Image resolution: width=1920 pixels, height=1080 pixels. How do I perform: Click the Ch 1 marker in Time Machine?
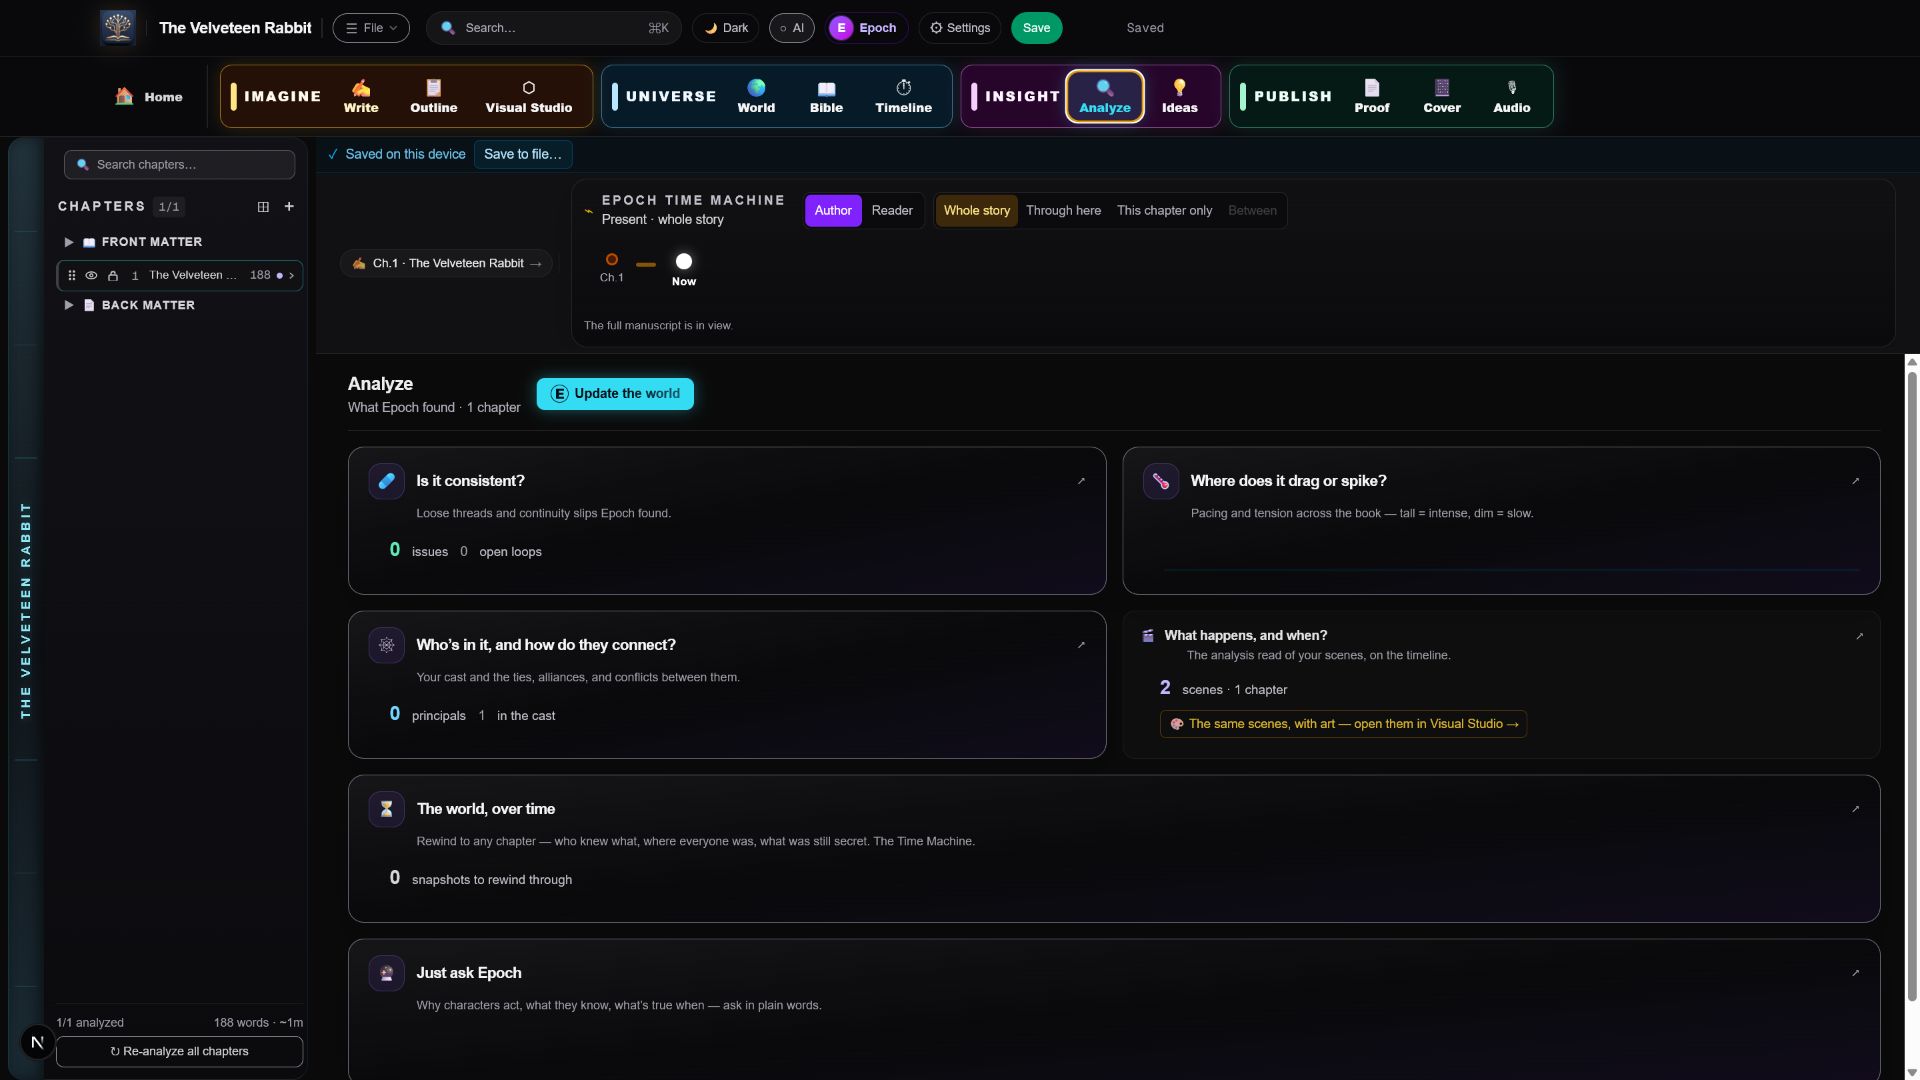point(612,267)
